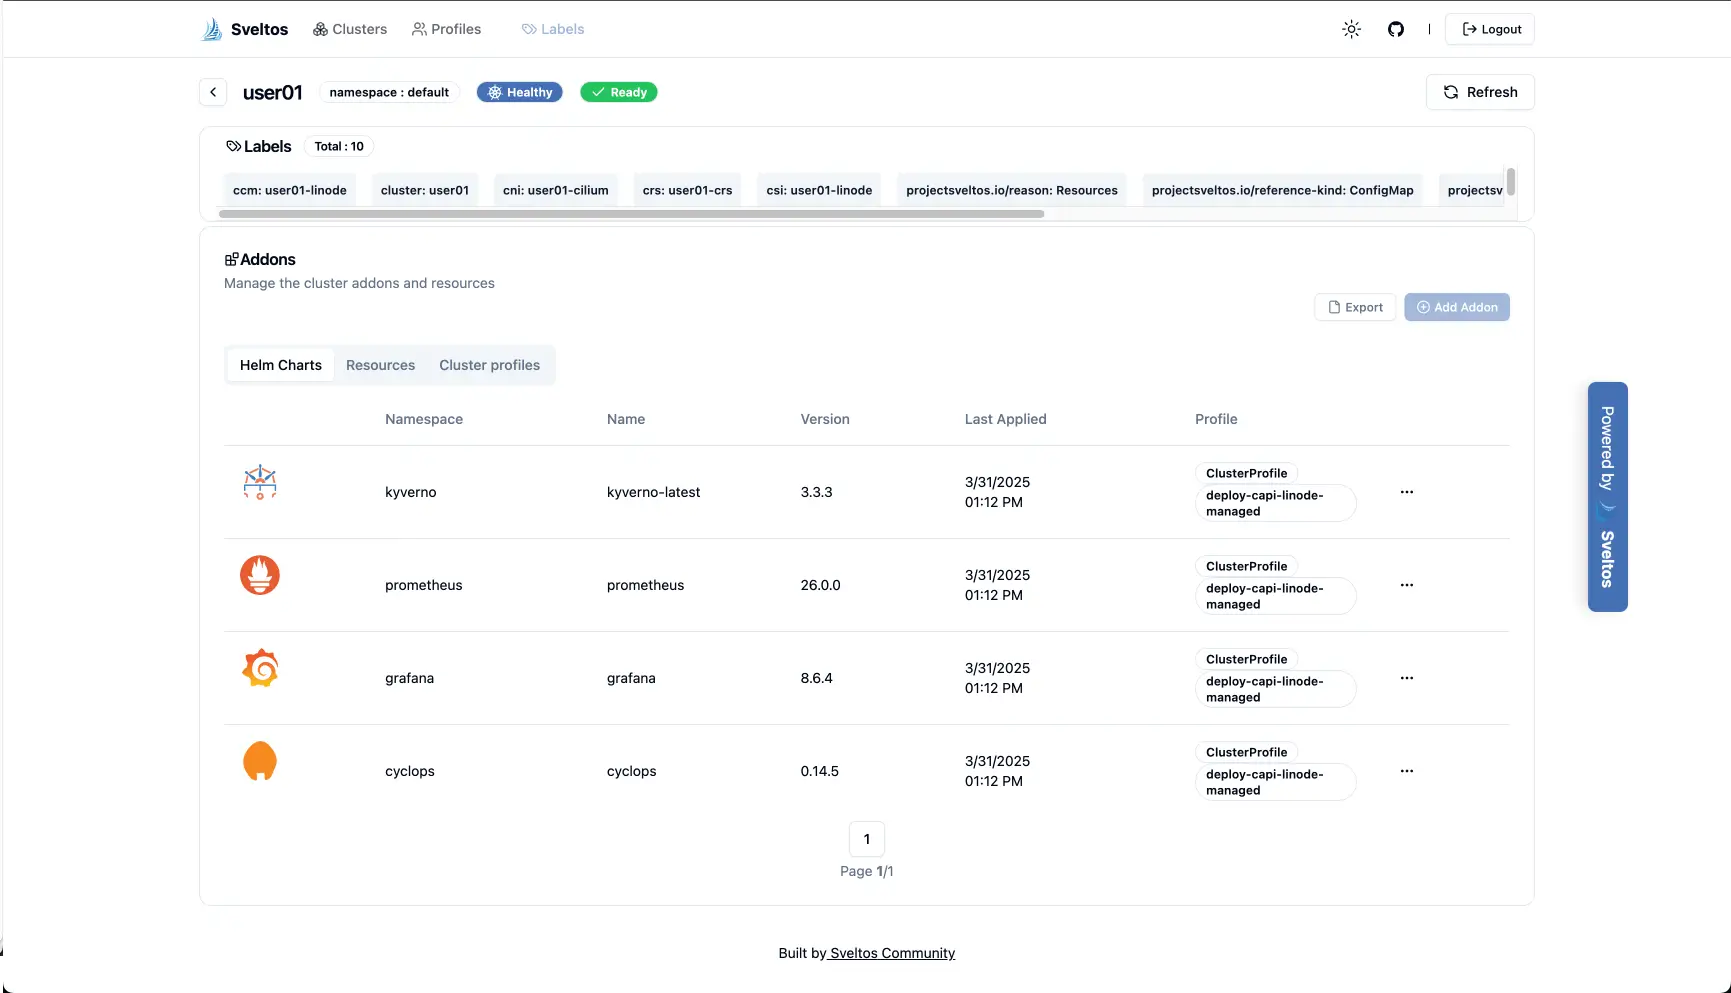Screen dimensions: 1731x993
Task: Toggle the light/dark theme sun icon
Action: pyautogui.click(x=1351, y=29)
